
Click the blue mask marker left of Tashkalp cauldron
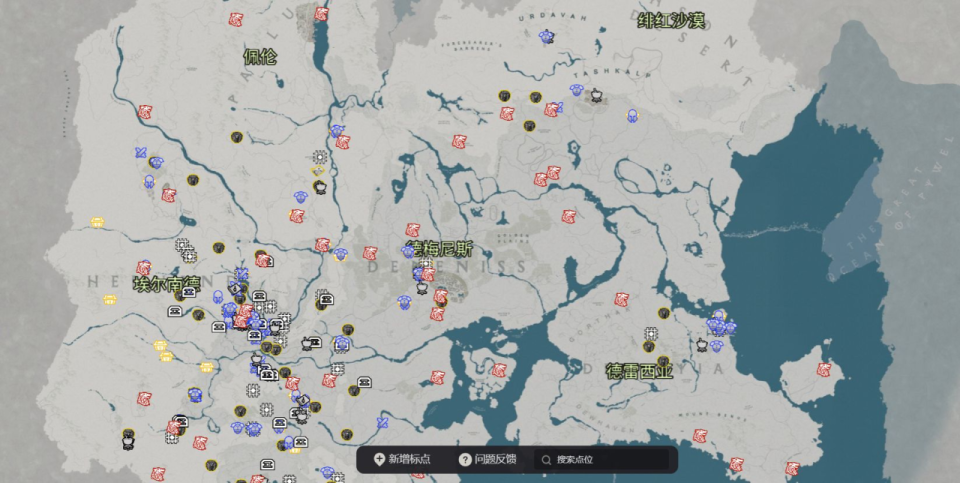coord(576,91)
